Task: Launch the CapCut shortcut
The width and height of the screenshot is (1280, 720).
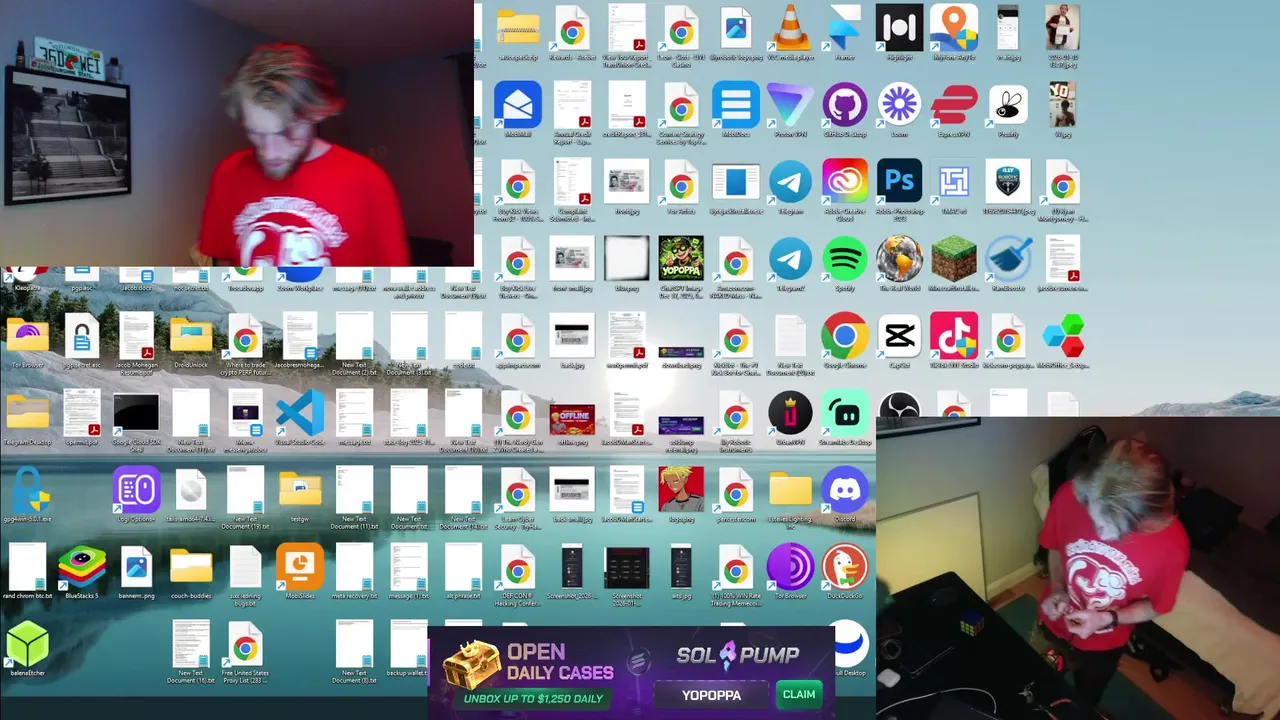Action: click(899, 336)
